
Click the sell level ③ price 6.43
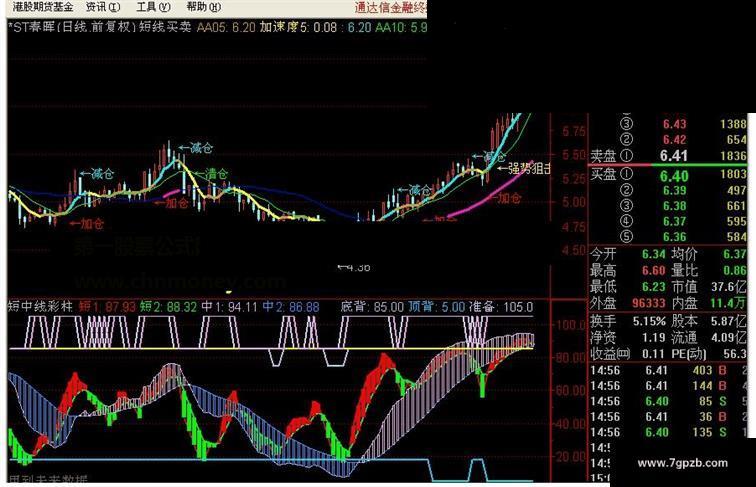tap(674, 124)
